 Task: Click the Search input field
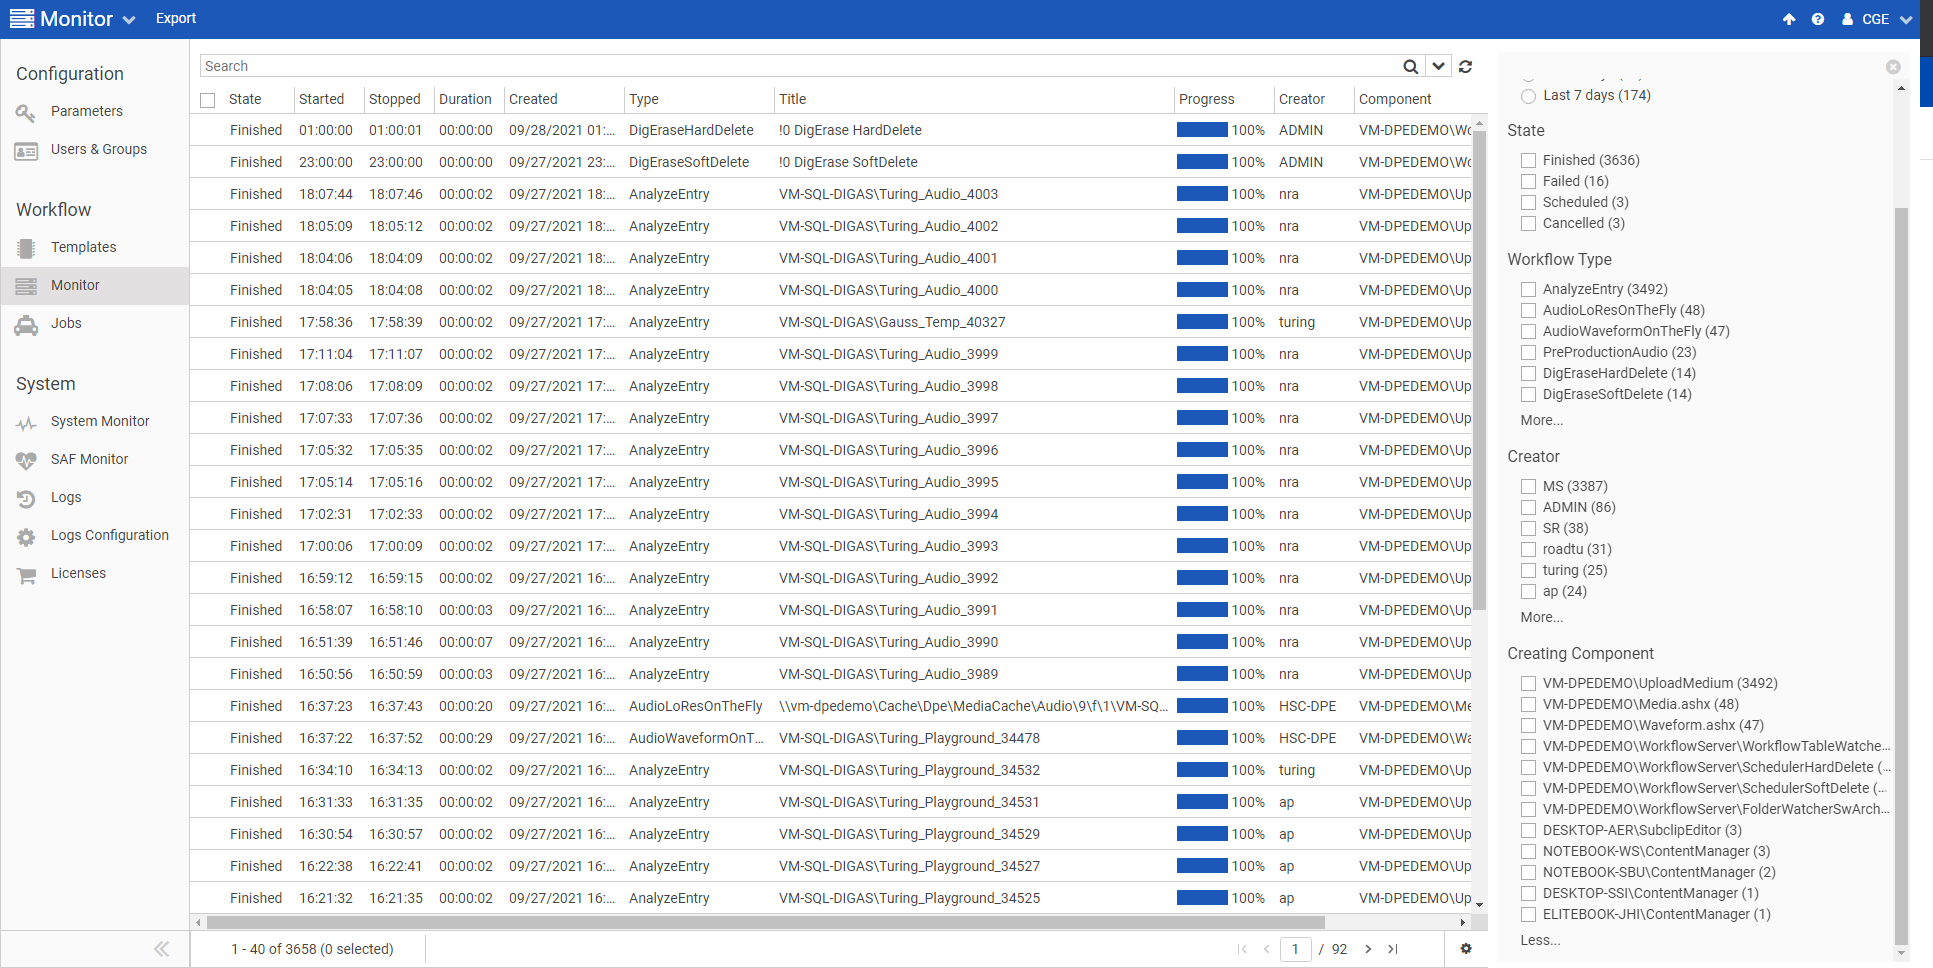tap(800, 66)
